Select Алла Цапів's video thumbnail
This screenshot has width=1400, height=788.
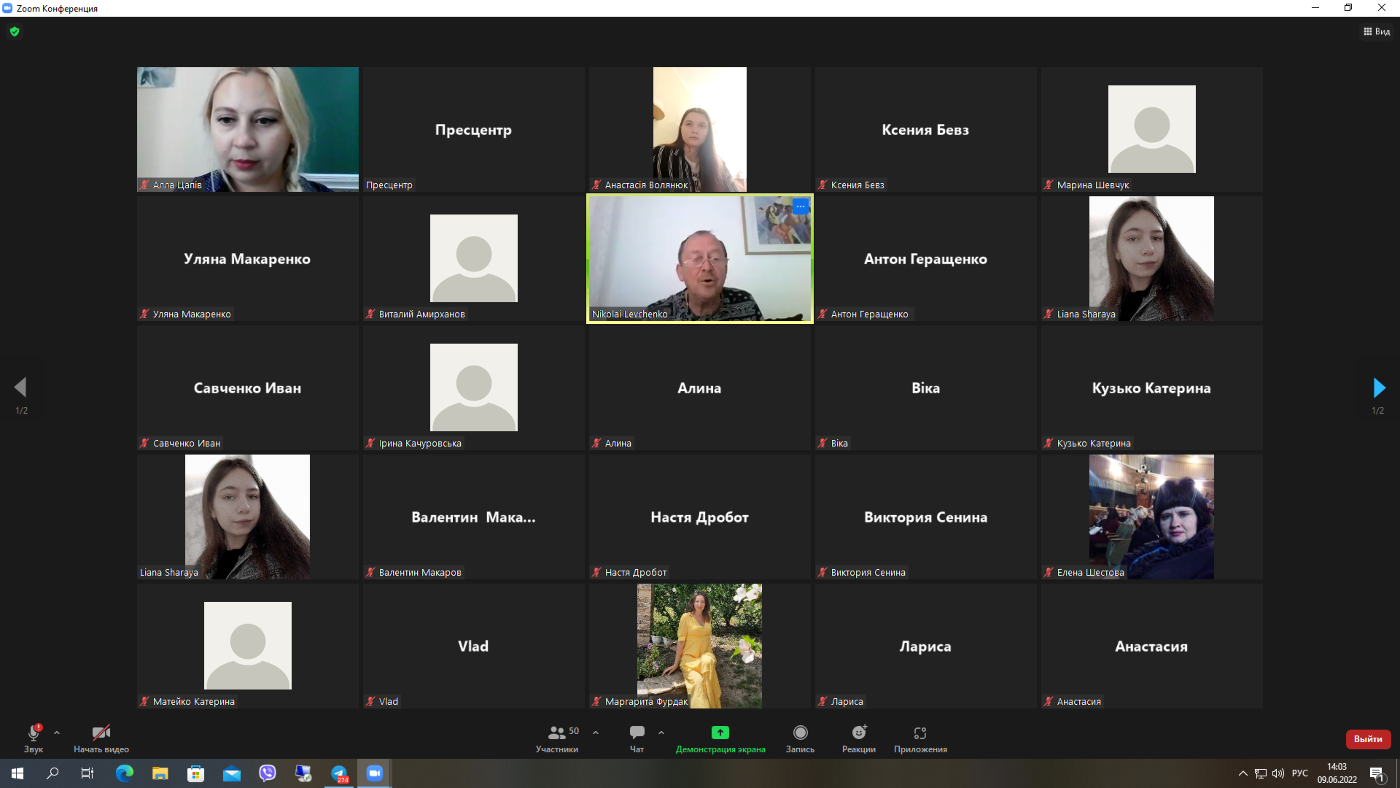pos(248,129)
